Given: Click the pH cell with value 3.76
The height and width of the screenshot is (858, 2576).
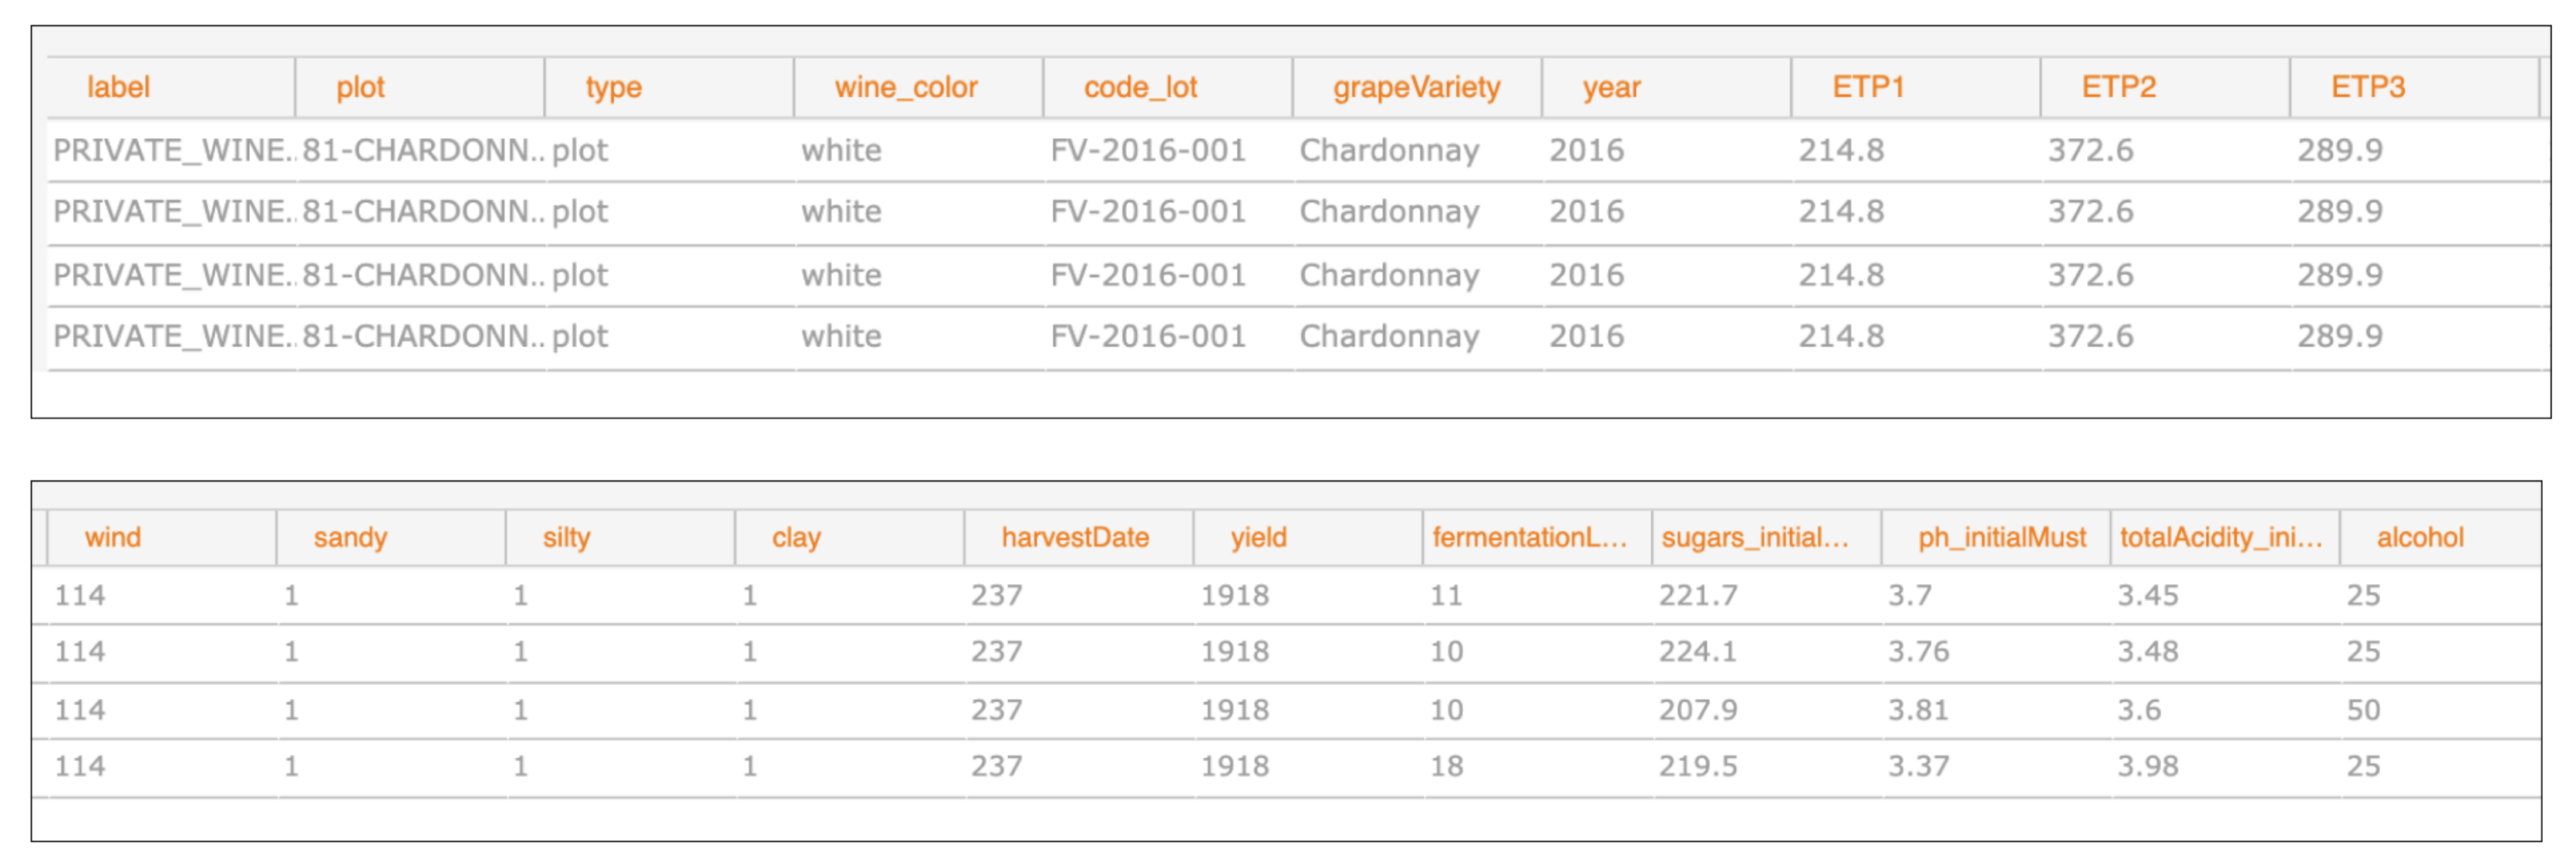Looking at the screenshot, I should coord(1918,652).
